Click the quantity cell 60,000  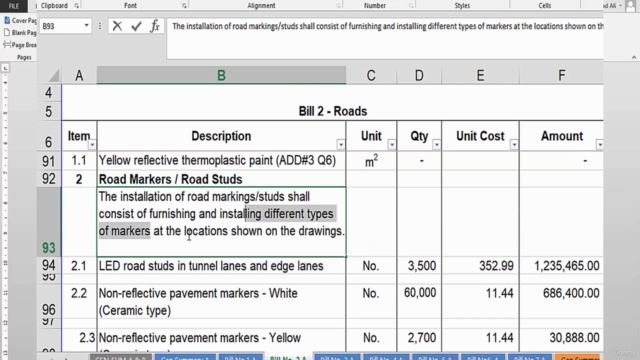pyautogui.click(x=419, y=302)
